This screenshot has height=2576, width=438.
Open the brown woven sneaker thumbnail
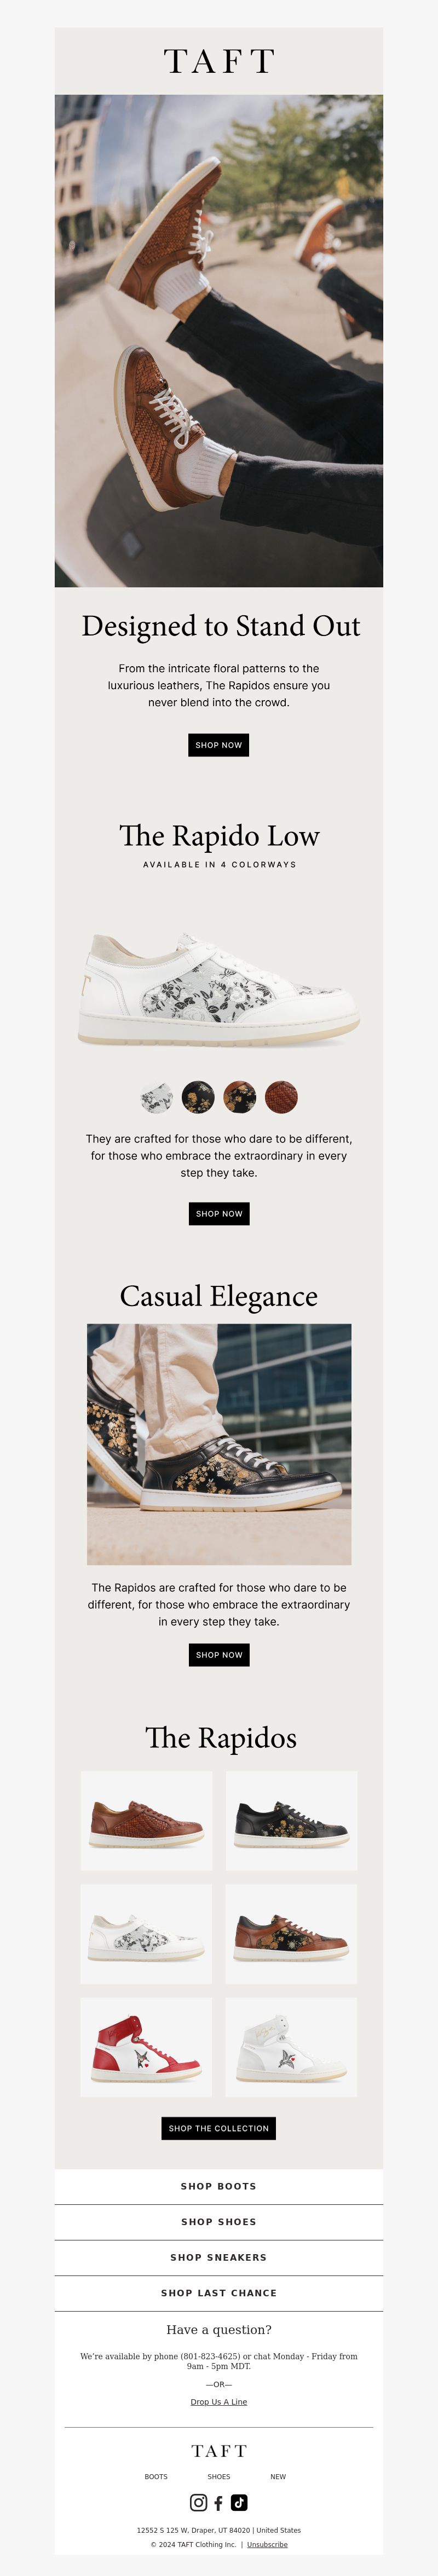[x=147, y=1820]
